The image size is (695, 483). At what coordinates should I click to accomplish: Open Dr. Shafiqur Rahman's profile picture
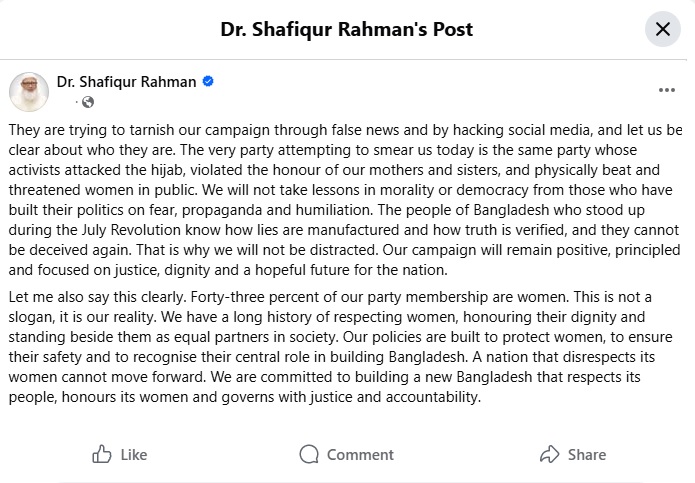[x=29, y=91]
